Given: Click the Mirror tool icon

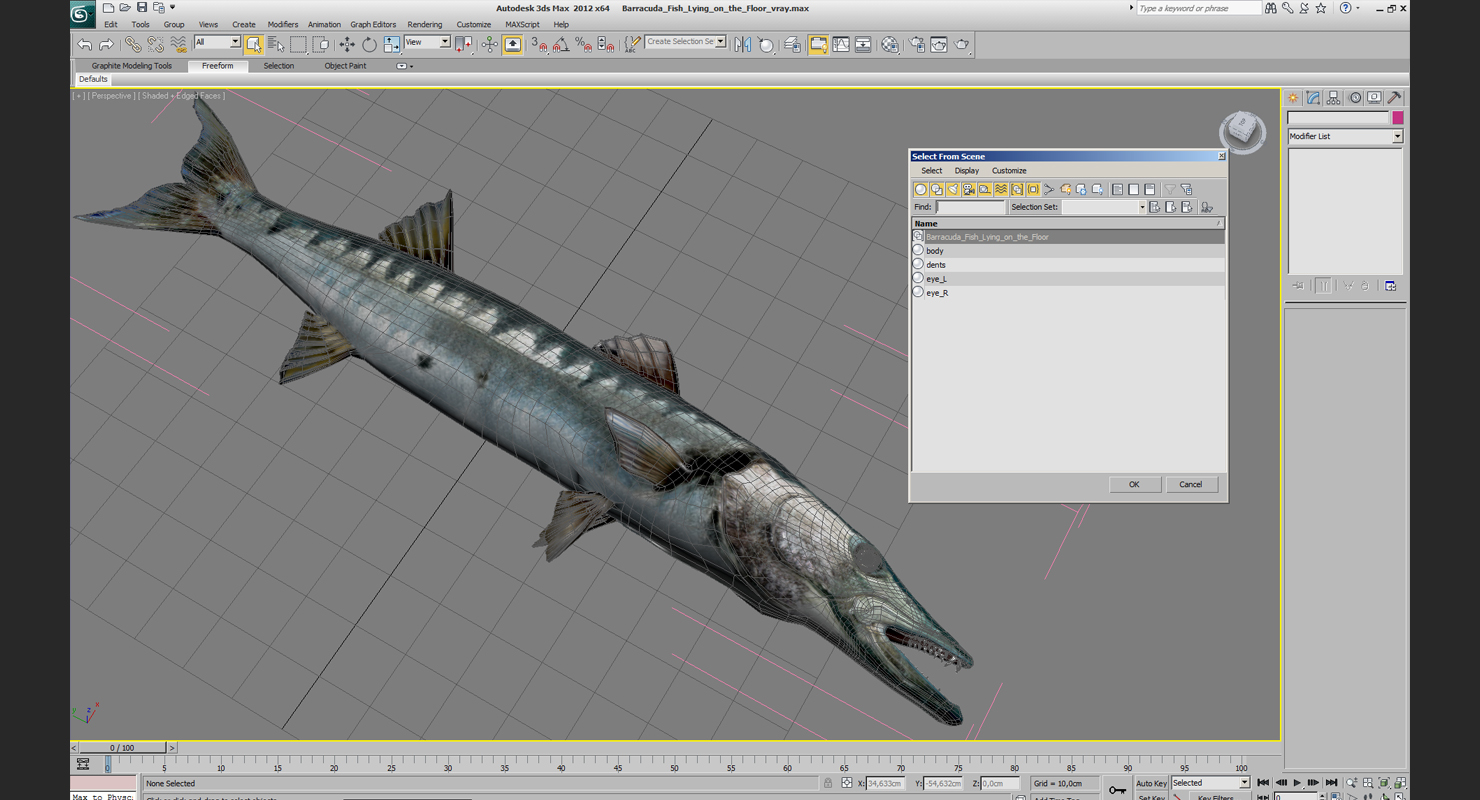Looking at the screenshot, I should click(743, 45).
